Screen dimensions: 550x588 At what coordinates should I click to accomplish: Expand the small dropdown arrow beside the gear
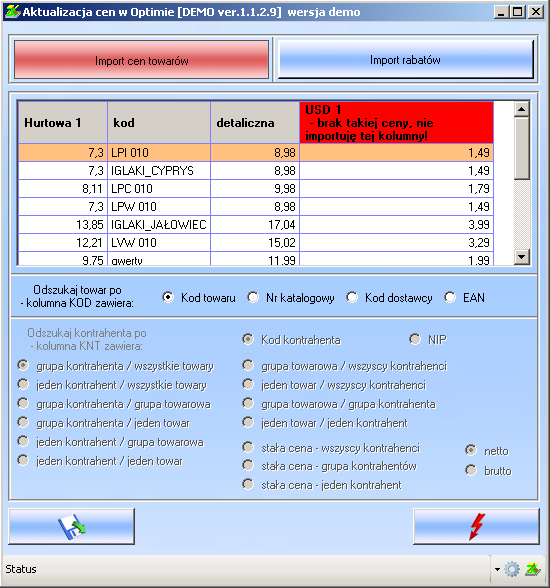click(497, 569)
